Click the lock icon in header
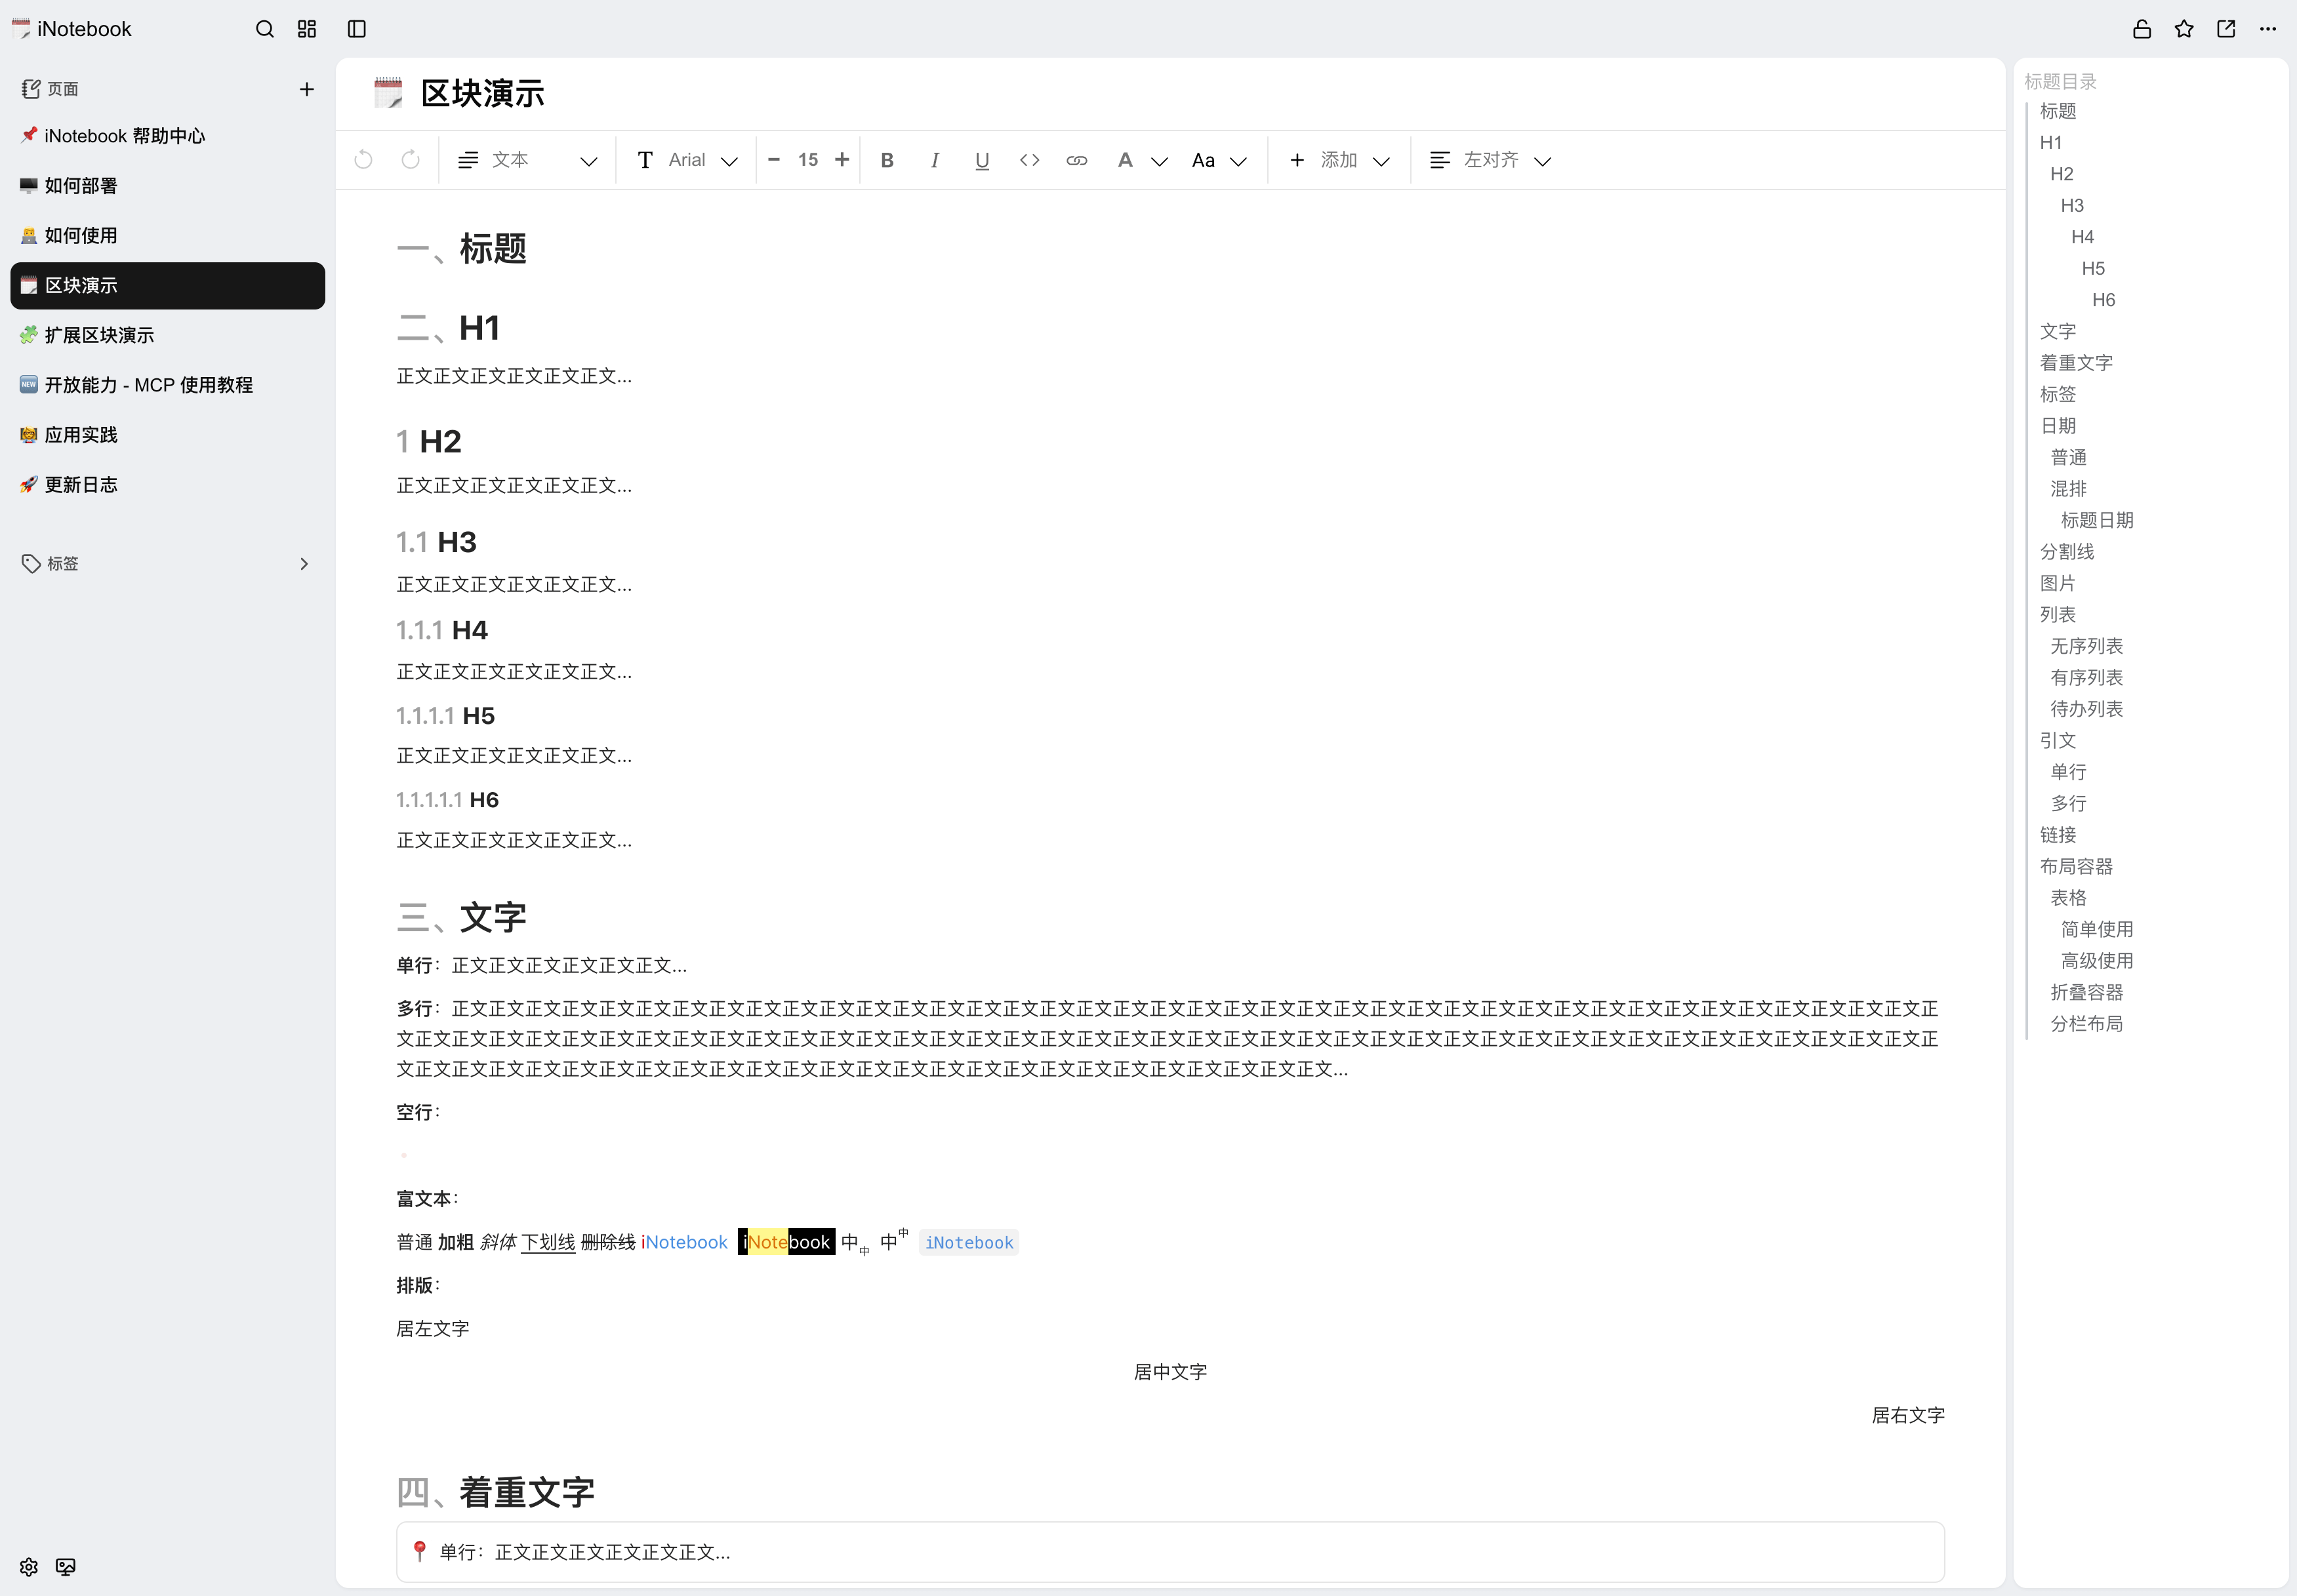The width and height of the screenshot is (2297, 1596). coord(2141,29)
